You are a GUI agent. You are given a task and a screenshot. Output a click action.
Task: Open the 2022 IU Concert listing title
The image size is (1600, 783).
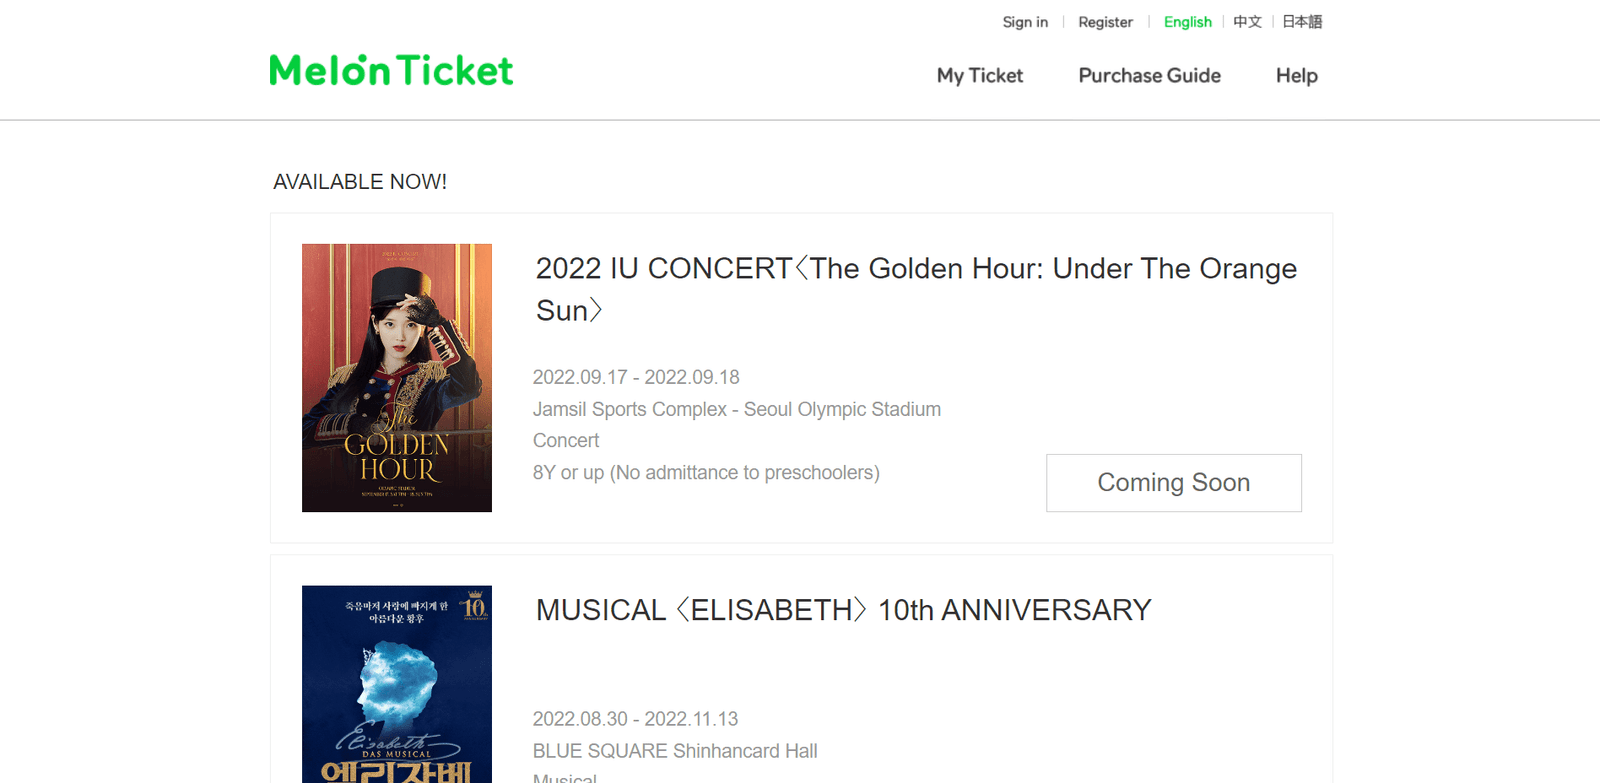tap(915, 289)
